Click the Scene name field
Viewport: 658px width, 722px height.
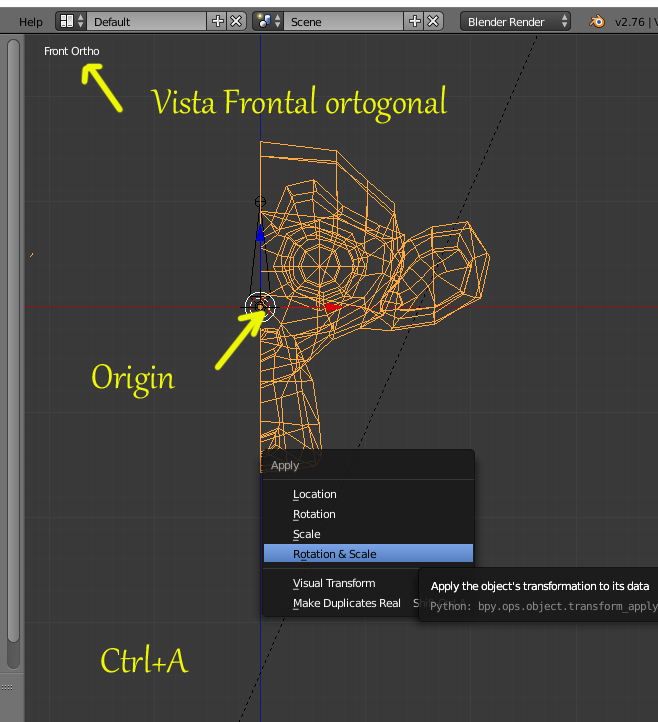tap(344, 21)
